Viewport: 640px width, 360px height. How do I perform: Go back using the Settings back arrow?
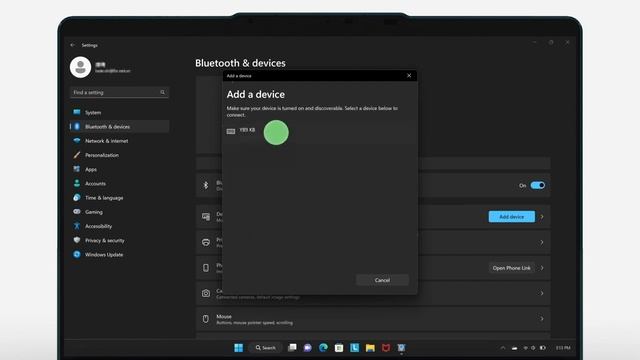(x=73, y=45)
